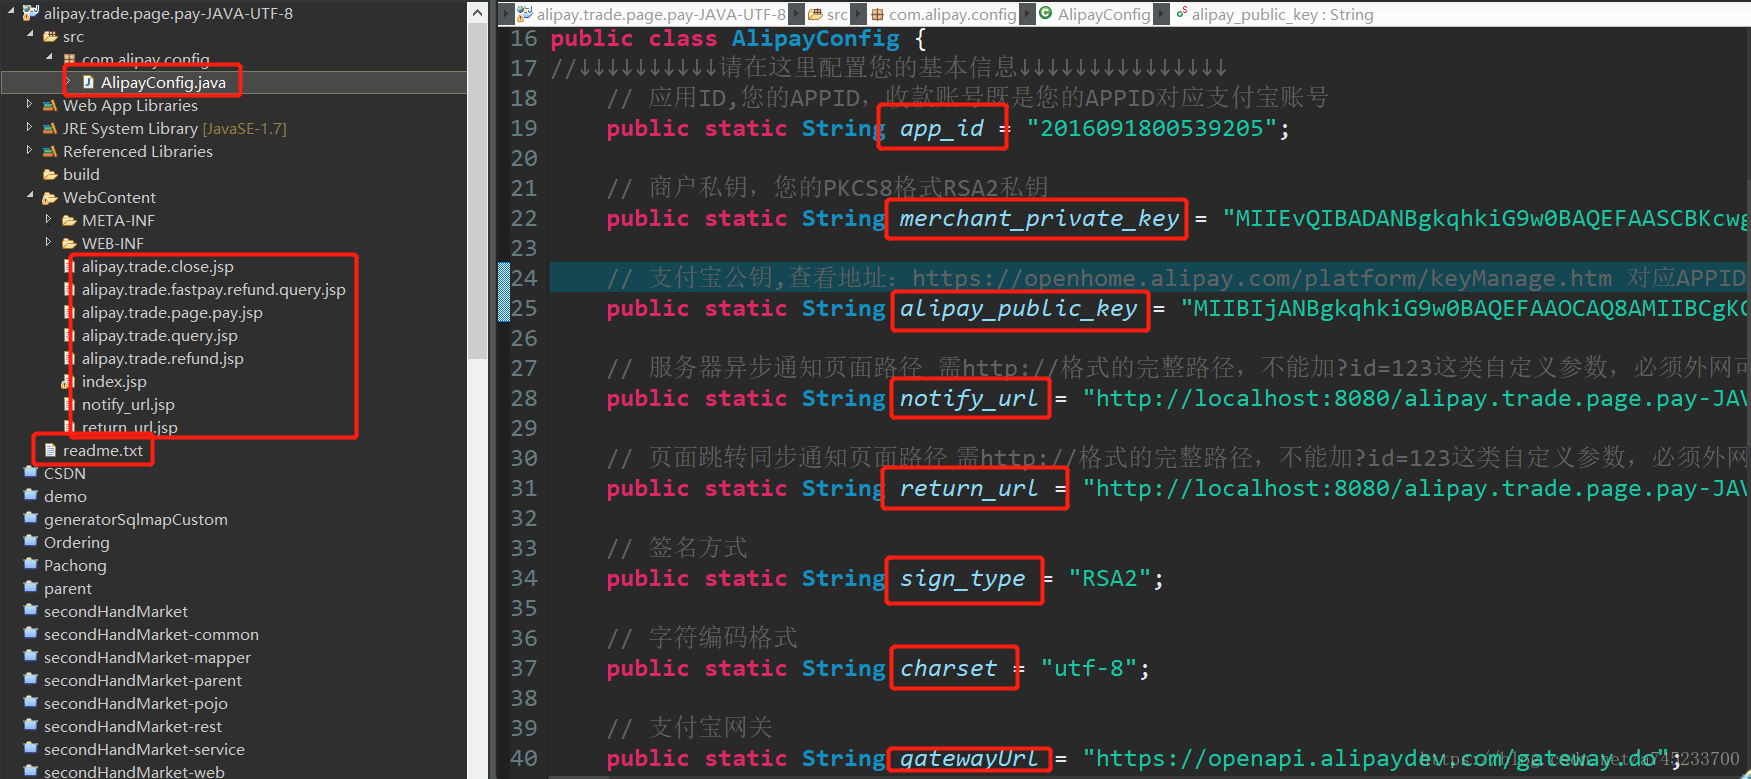Open alipay.trade.query.jsp
1751x779 pixels.
[x=160, y=335]
